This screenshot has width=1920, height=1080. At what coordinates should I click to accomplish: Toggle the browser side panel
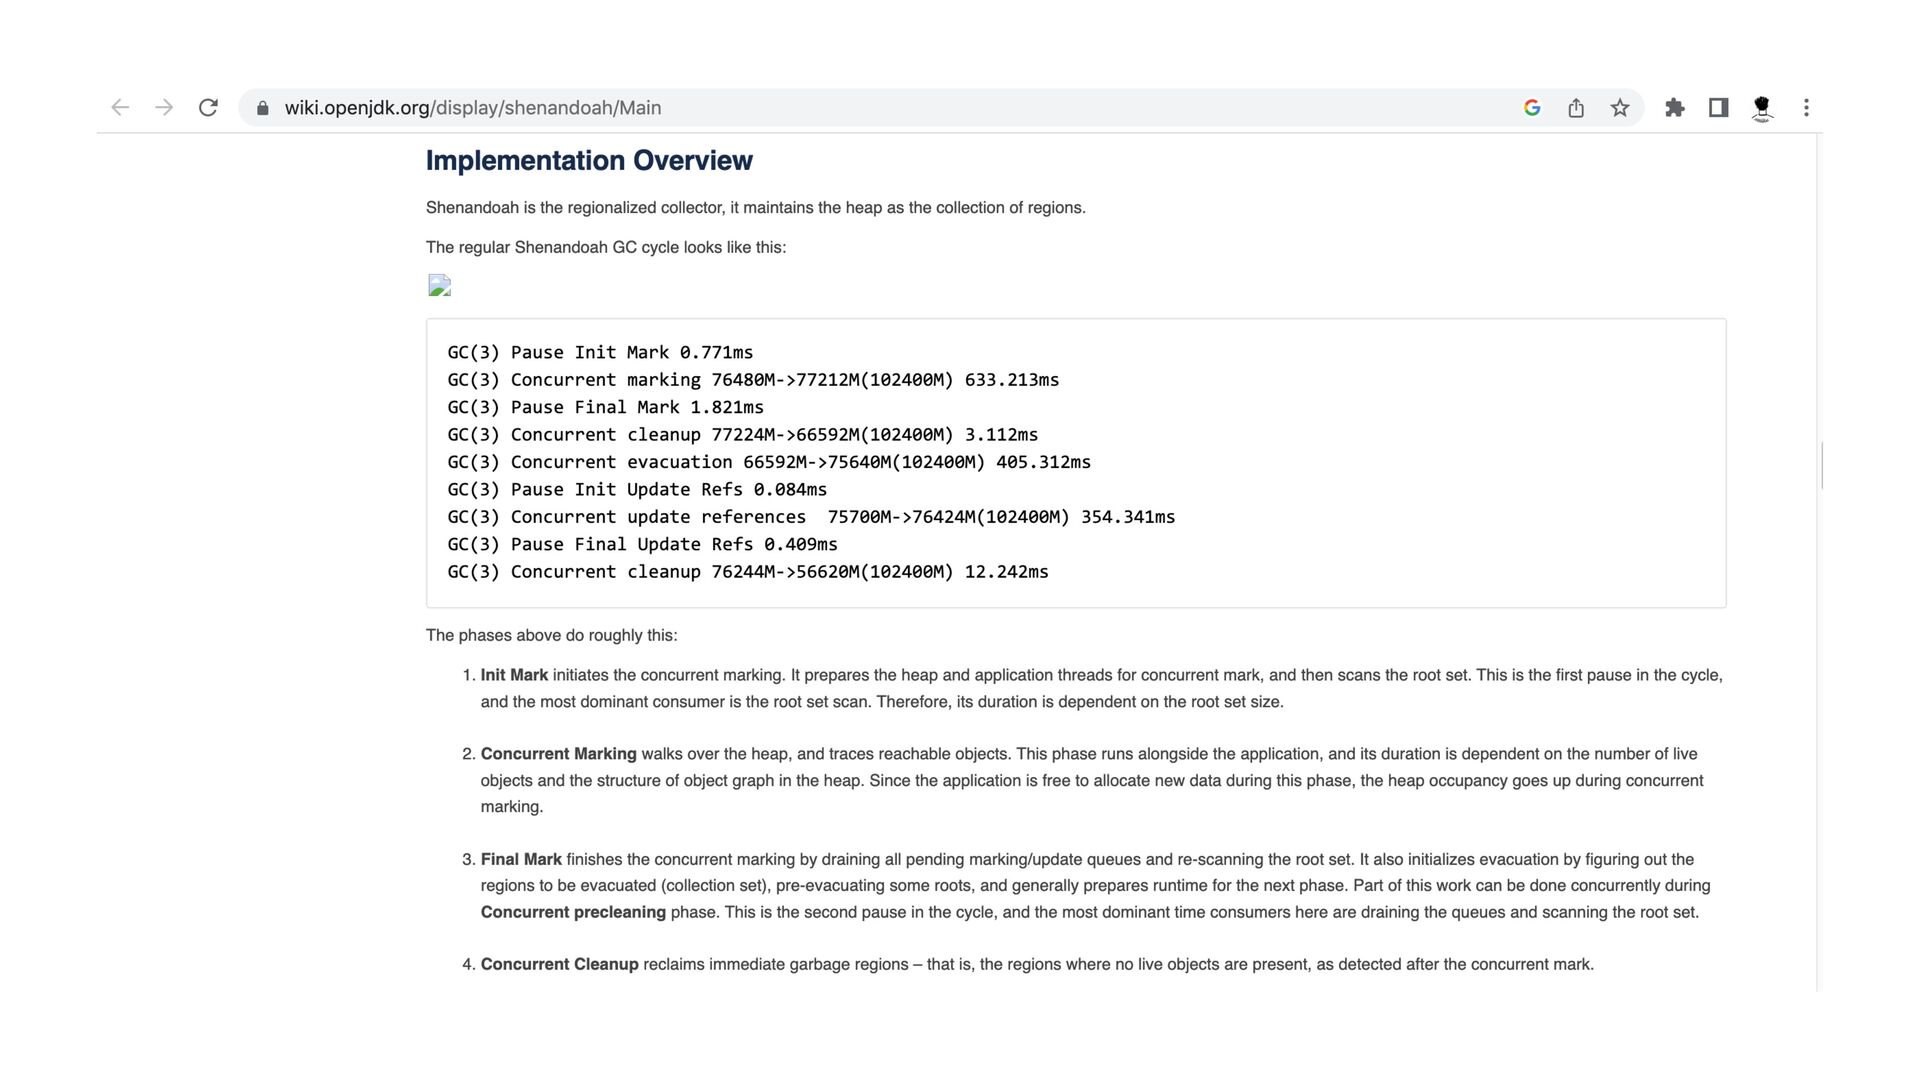point(1719,108)
